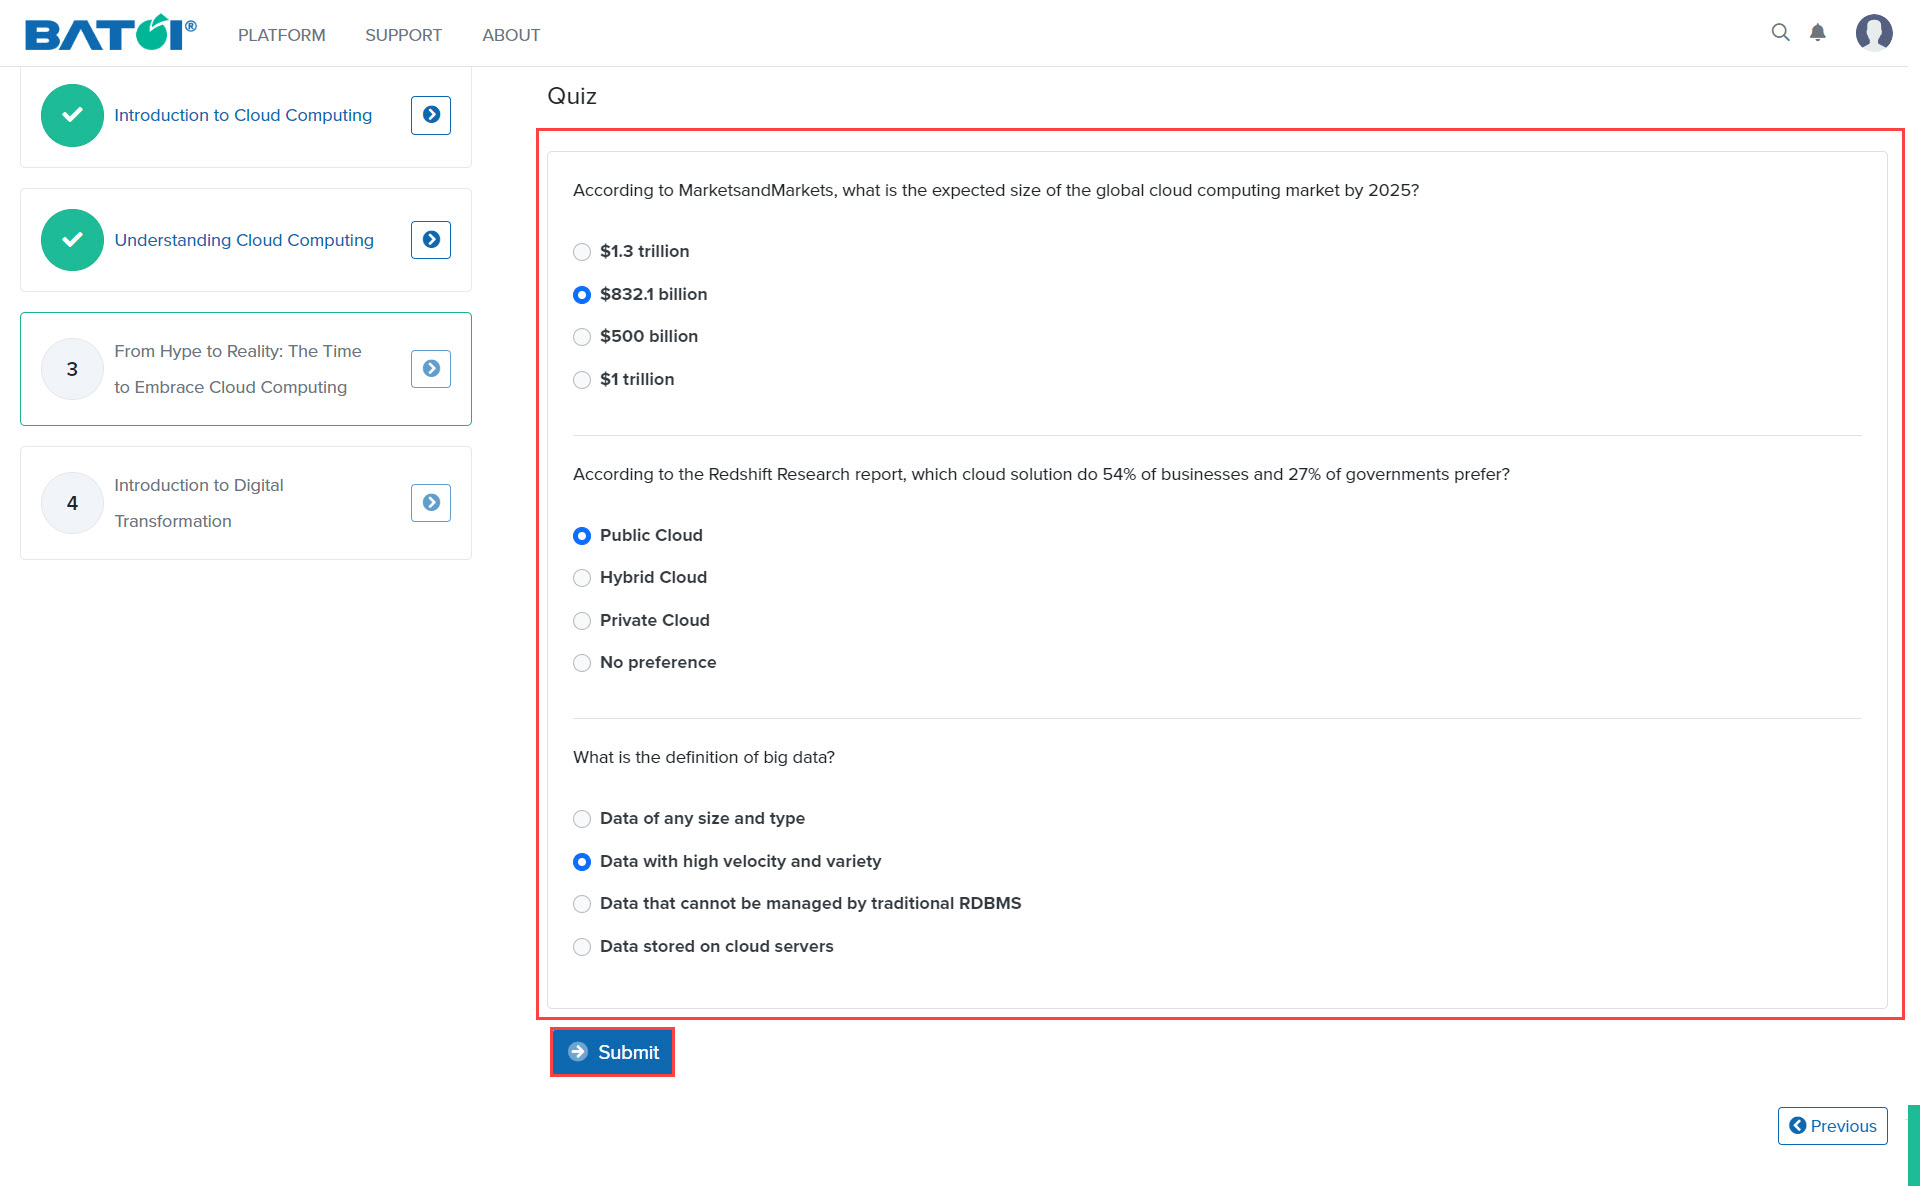The height and width of the screenshot is (1186, 1920).
Task: Select the $832.1 billion radio button
Action: (x=581, y=293)
